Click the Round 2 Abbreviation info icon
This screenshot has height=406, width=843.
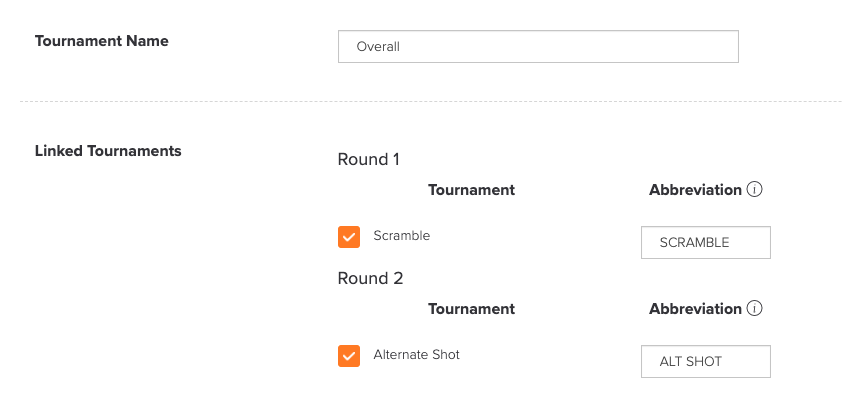(x=754, y=309)
